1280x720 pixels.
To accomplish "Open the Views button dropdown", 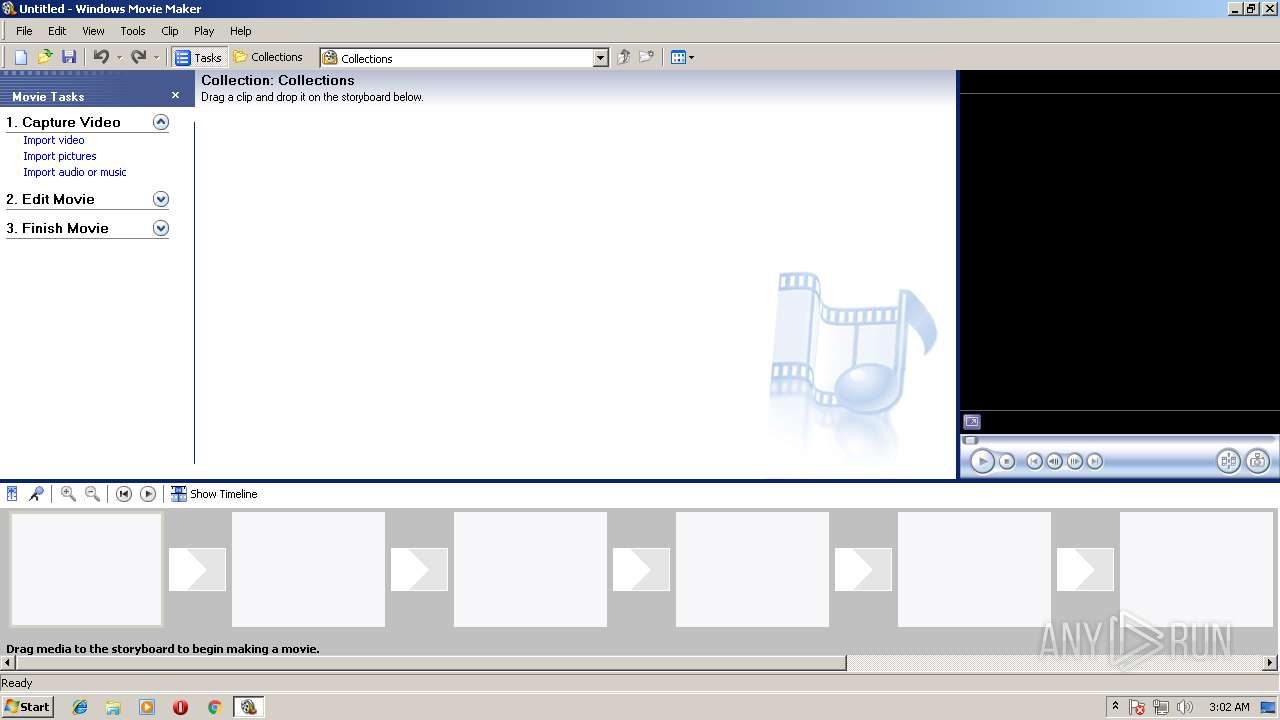I will point(682,58).
